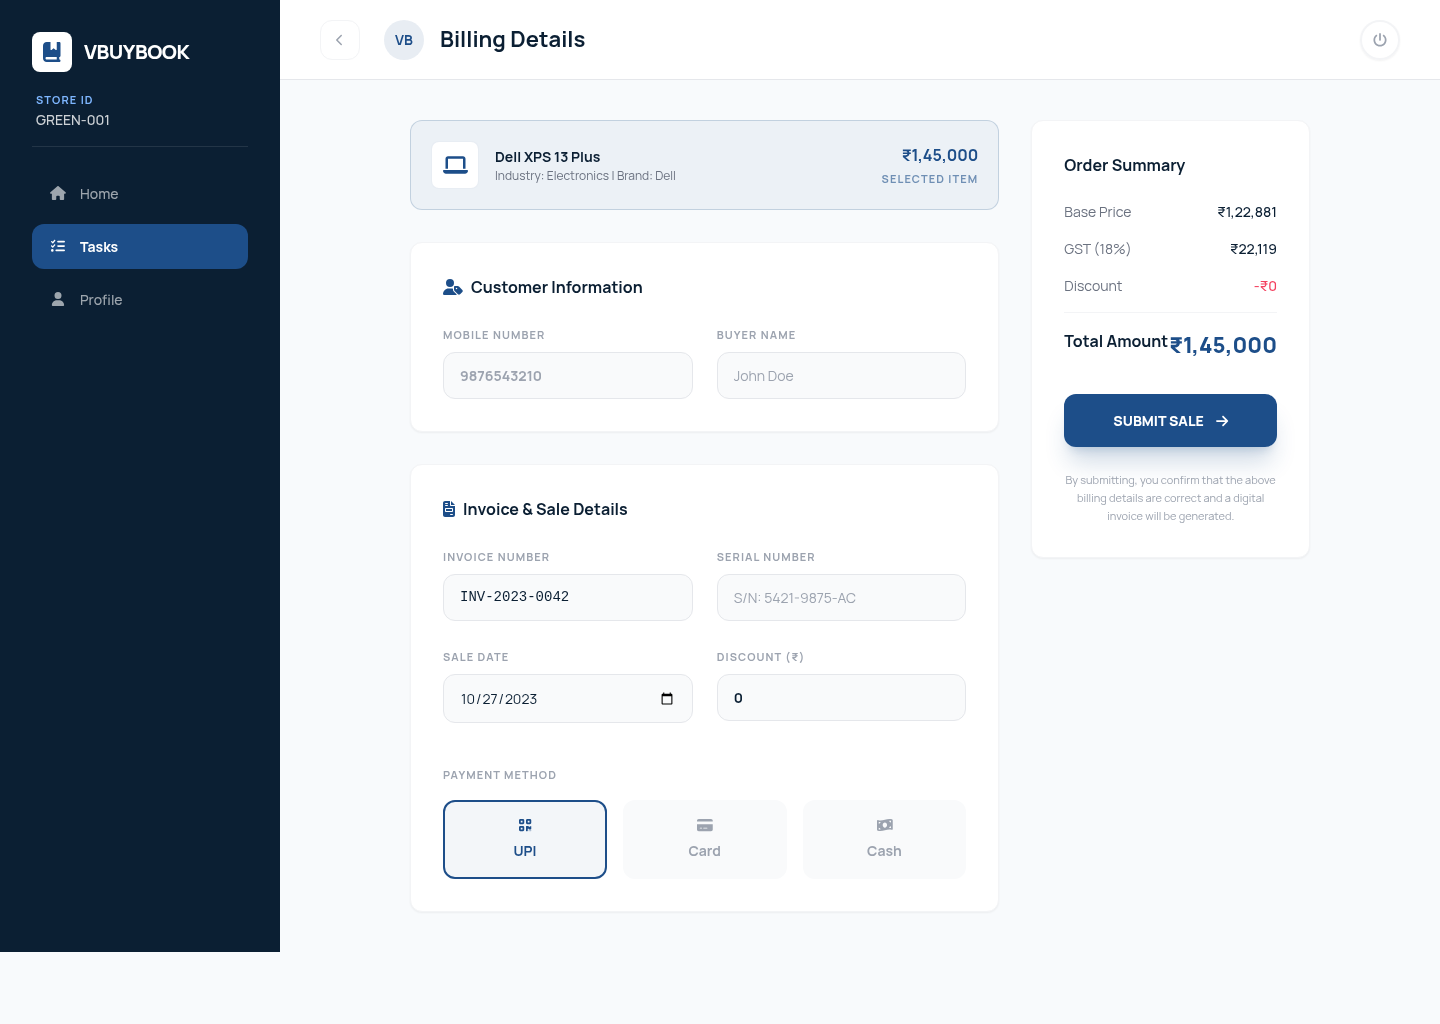The width and height of the screenshot is (1440, 1024).
Task: Click the arrow icon on Submit Sale
Action: [x=1222, y=421]
